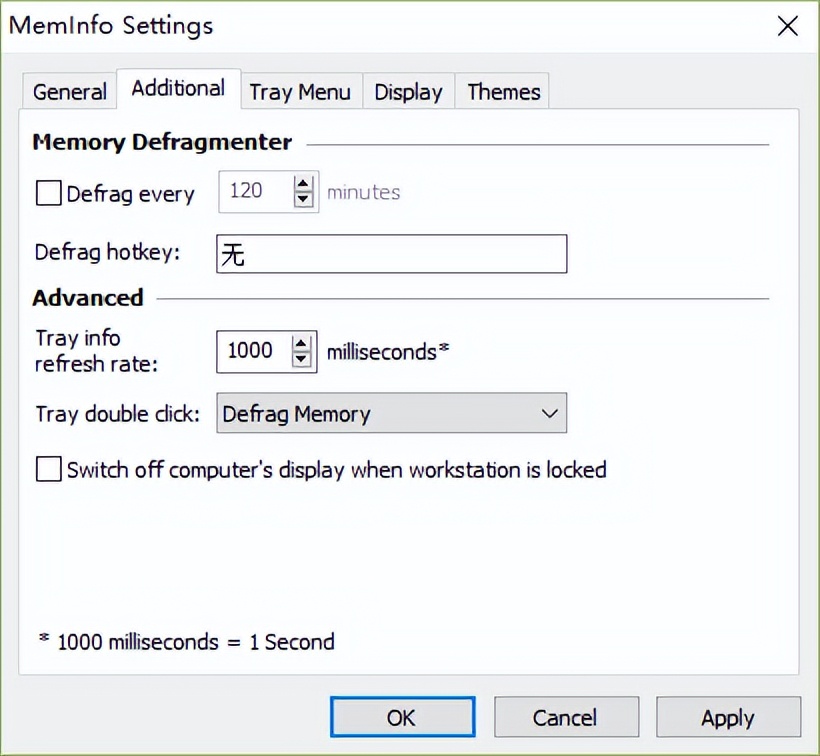The width and height of the screenshot is (820, 756).
Task: Switch to the General tab
Action: coord(69,92)
